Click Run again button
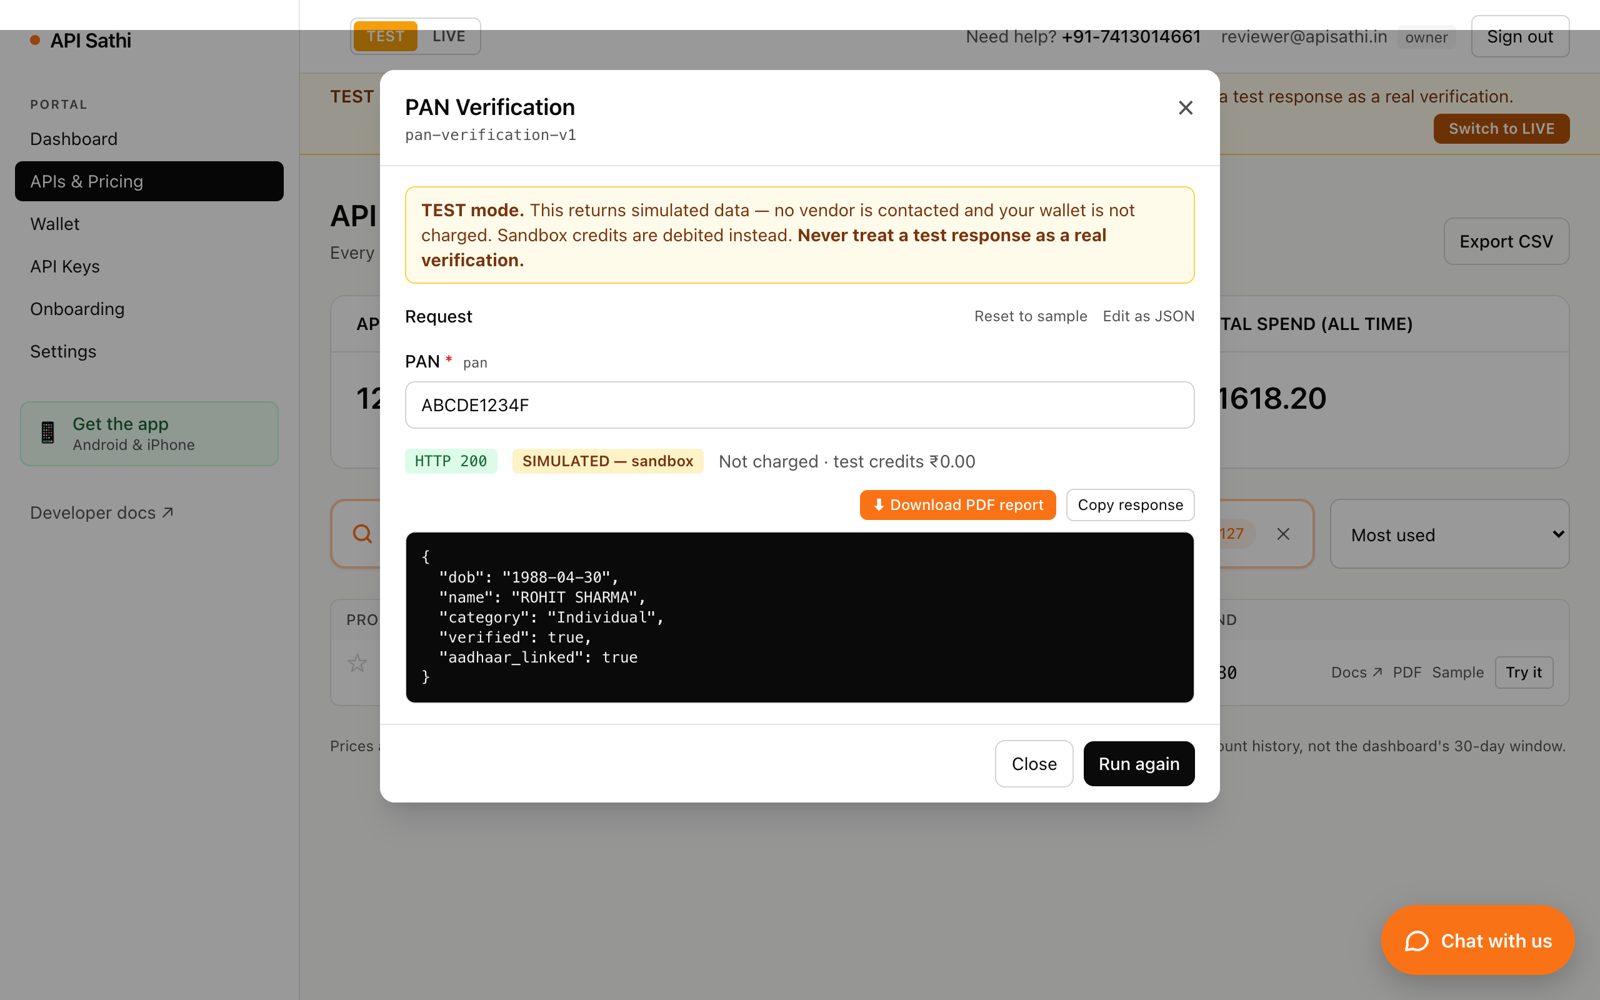 (1139, 764)
